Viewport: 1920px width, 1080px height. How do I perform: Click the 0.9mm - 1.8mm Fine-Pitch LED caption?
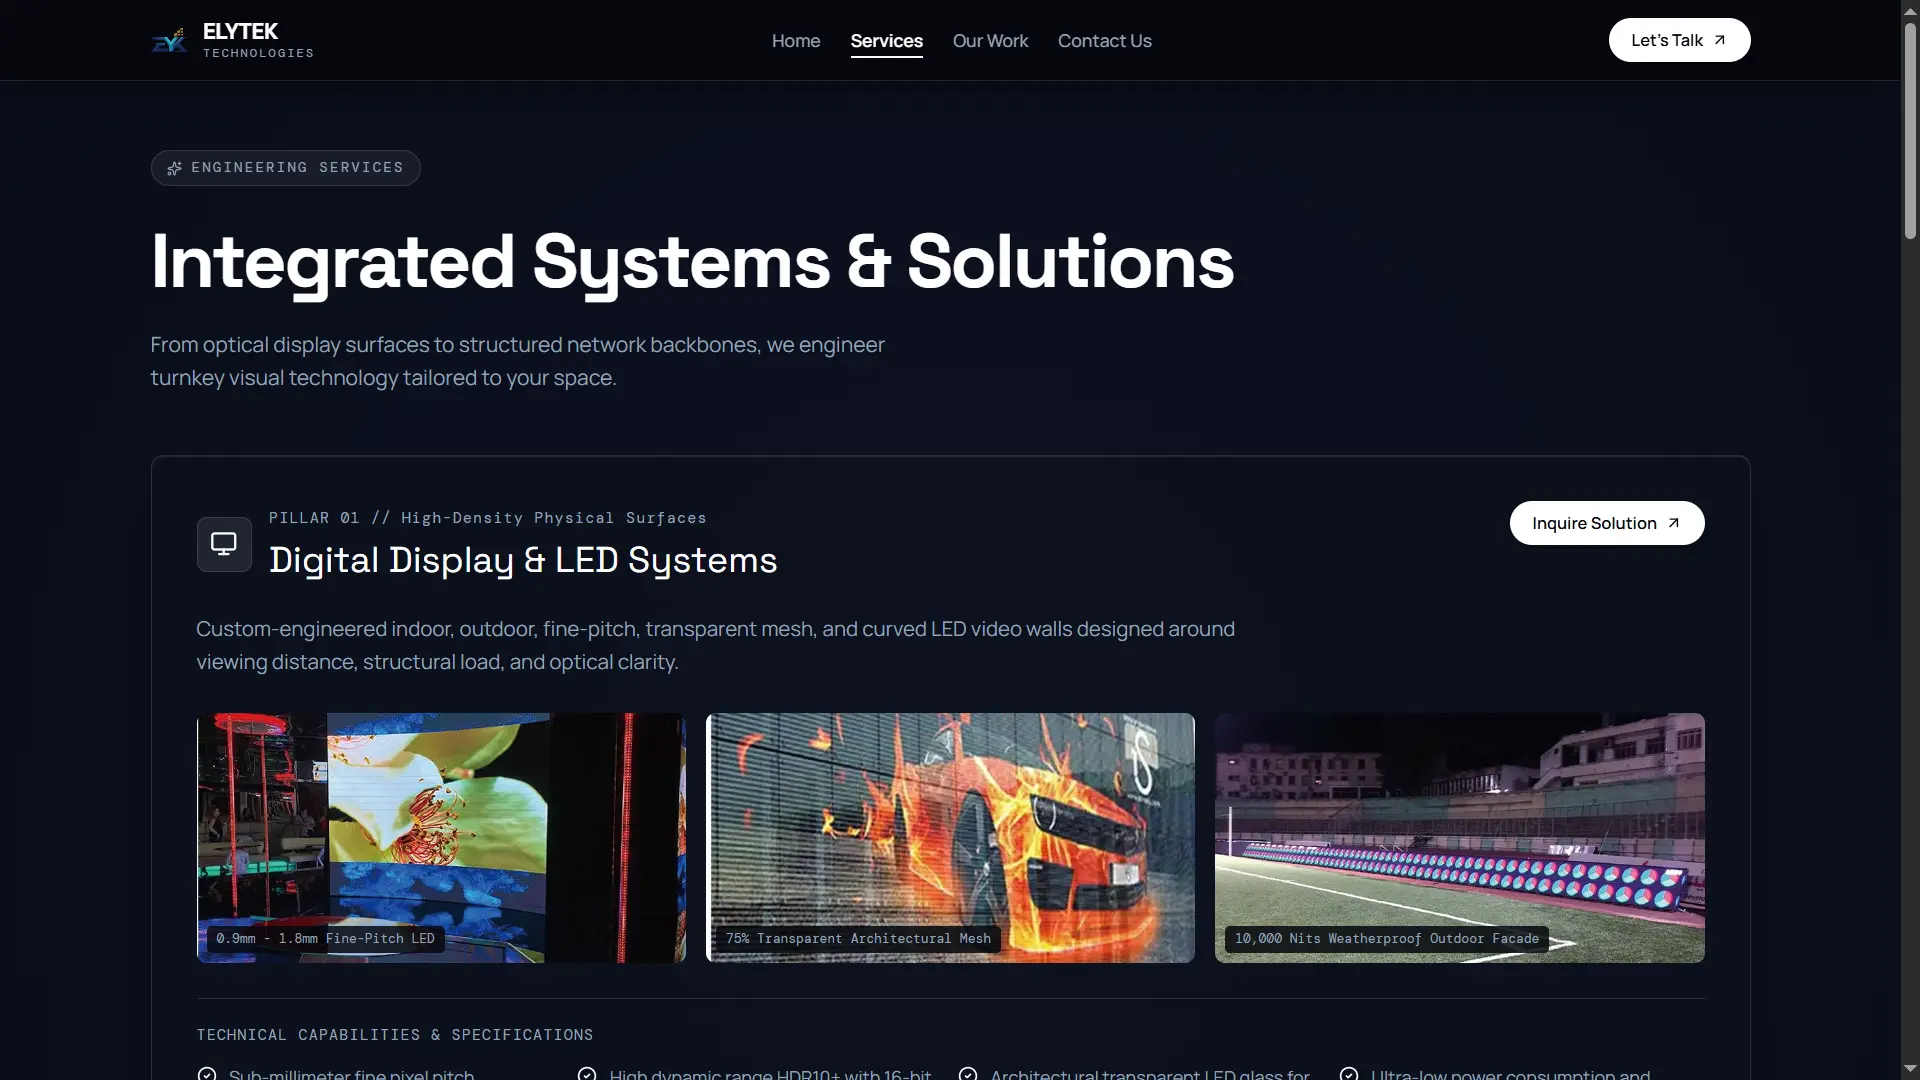click(x=326, y=939)
